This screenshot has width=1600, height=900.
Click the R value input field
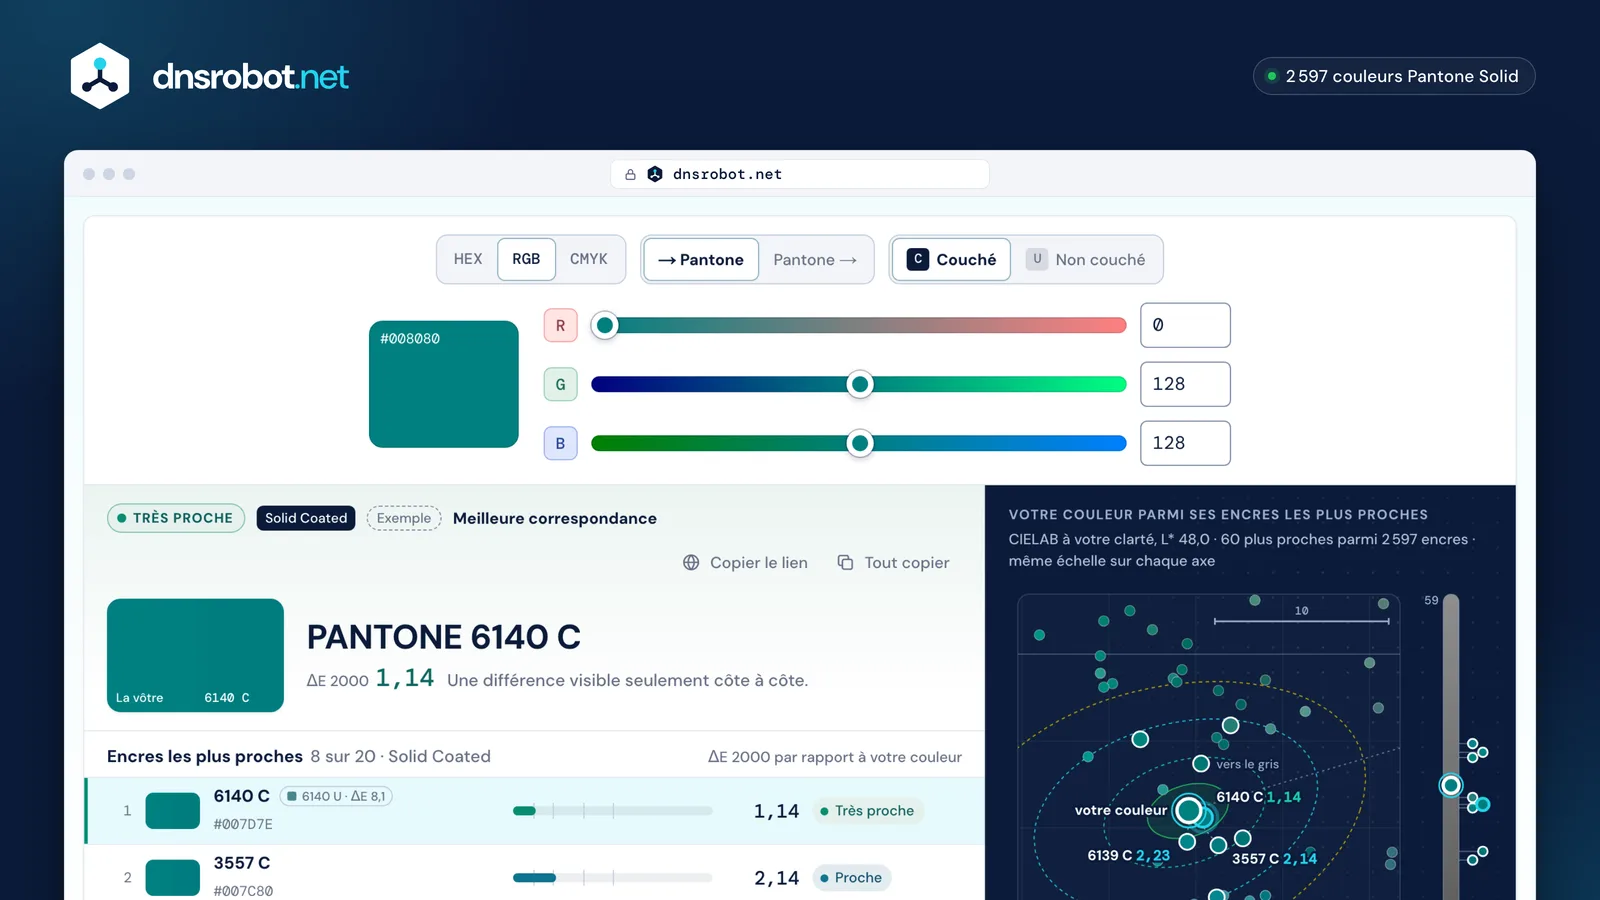coord(1185,325)
